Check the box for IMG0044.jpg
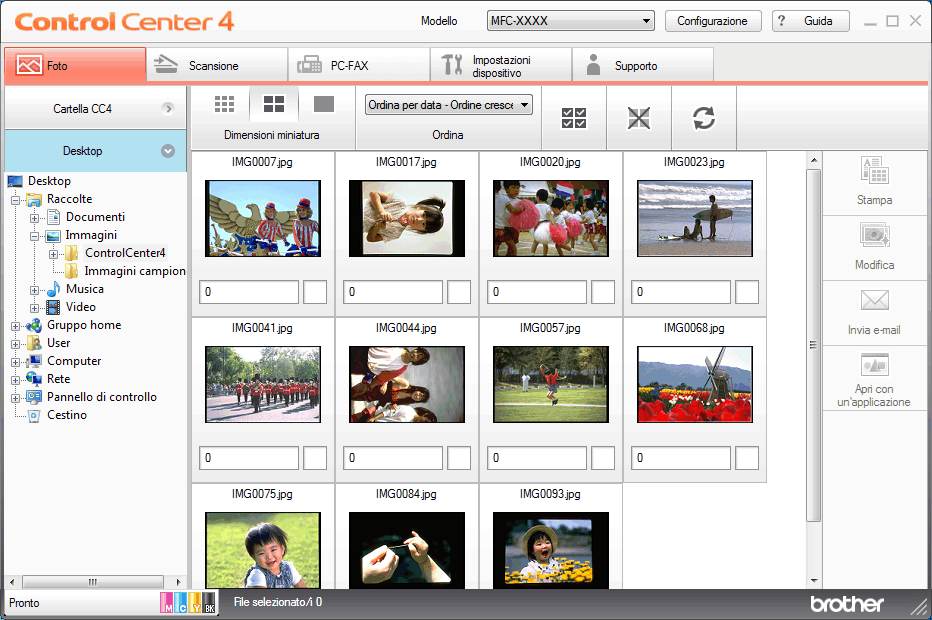This screenshot has height=620, width=932. 459,458
